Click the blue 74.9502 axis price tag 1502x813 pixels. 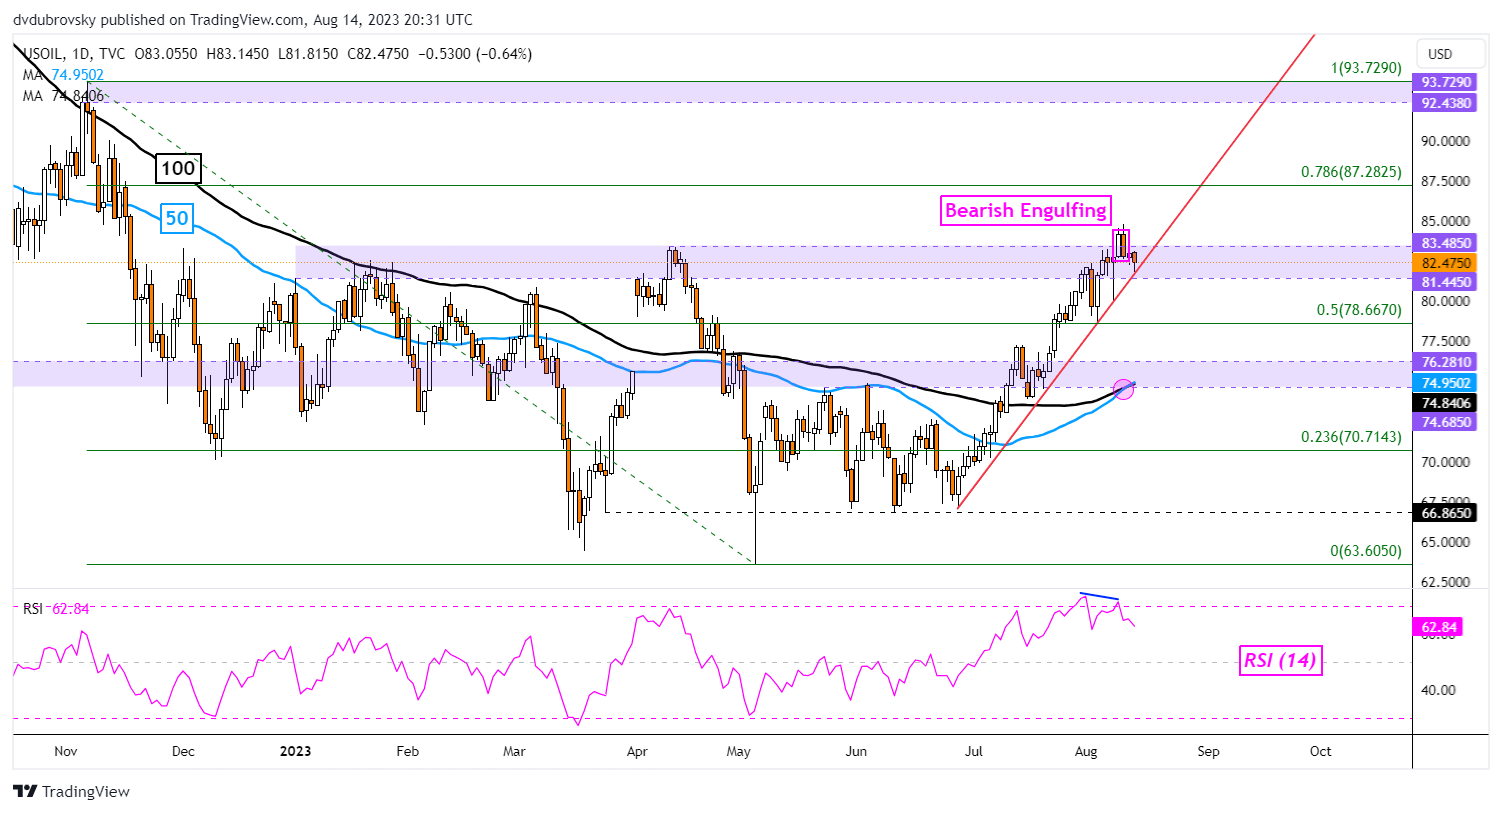1446,383
